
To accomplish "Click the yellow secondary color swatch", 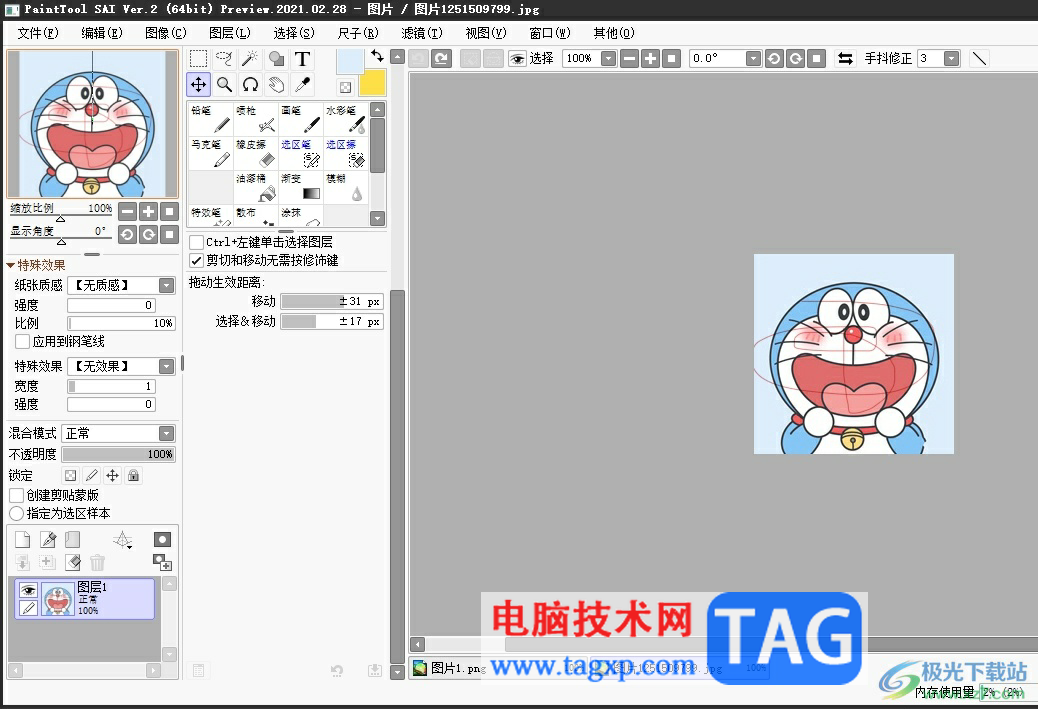I will point(372,84).
